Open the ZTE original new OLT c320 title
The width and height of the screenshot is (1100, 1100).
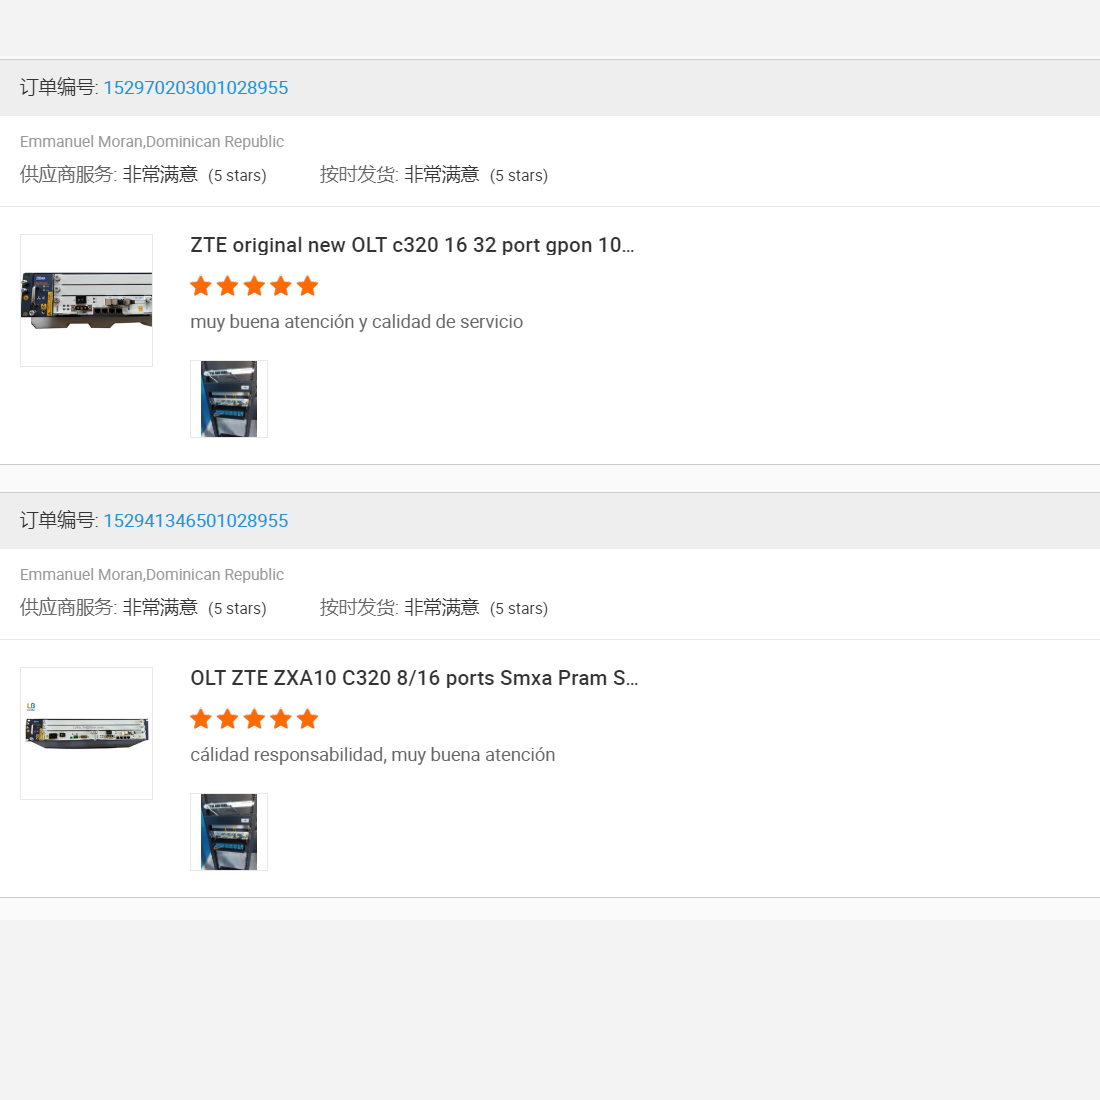pos(412,246)
